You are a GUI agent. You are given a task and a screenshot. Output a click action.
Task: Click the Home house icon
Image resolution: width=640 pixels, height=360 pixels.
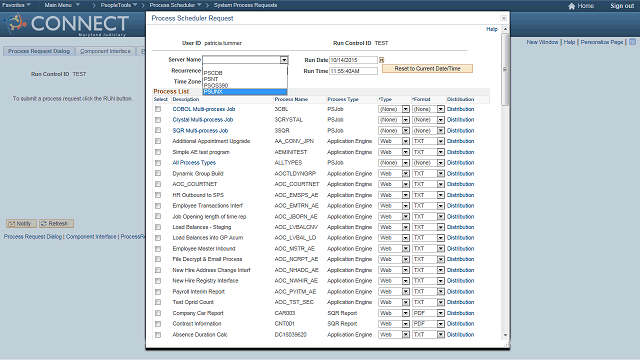tap(571, 6)
